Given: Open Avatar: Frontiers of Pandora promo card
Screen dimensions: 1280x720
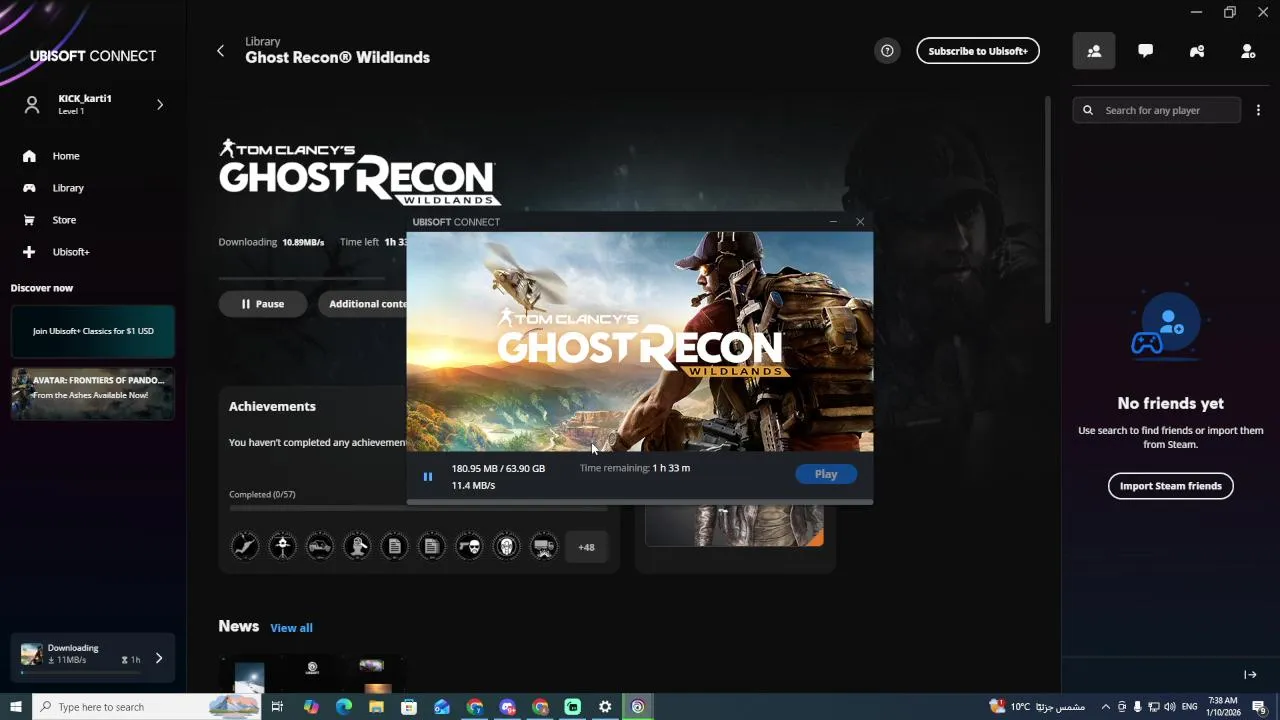Looking at the screenshot, I should click(93, 393).
